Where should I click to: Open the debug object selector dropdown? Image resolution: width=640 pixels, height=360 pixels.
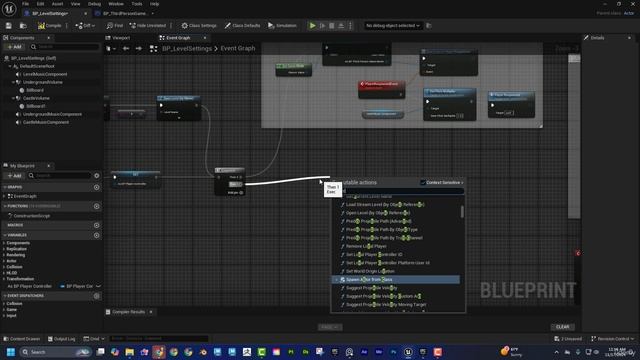tap(393, 25)
